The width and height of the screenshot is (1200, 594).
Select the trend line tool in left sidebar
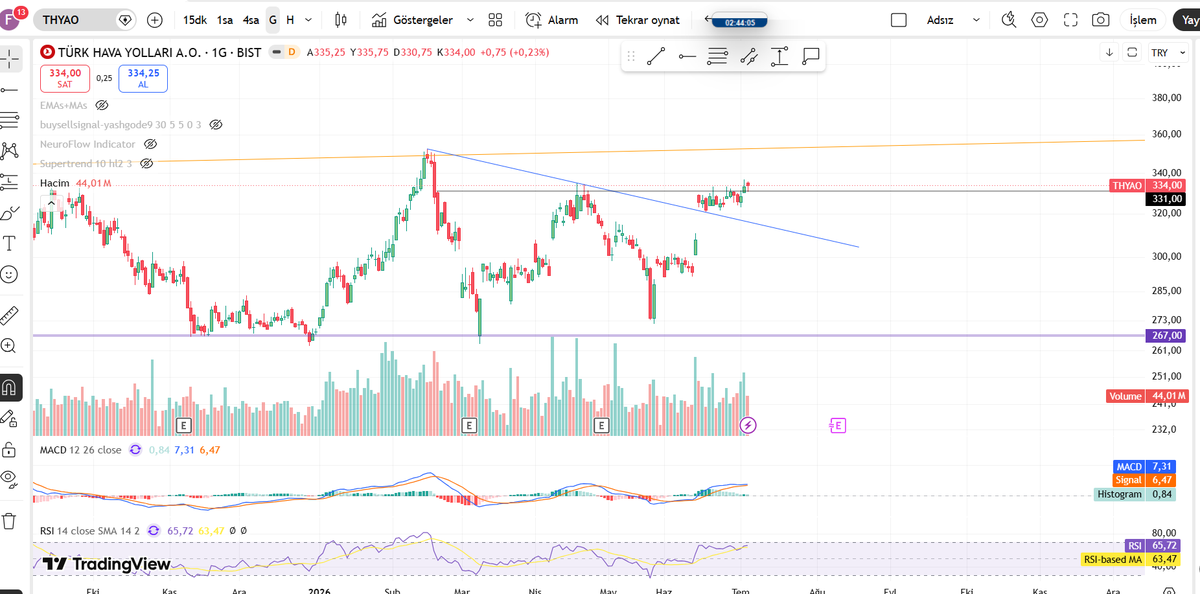pyautogui.click(x=10, y=90)
